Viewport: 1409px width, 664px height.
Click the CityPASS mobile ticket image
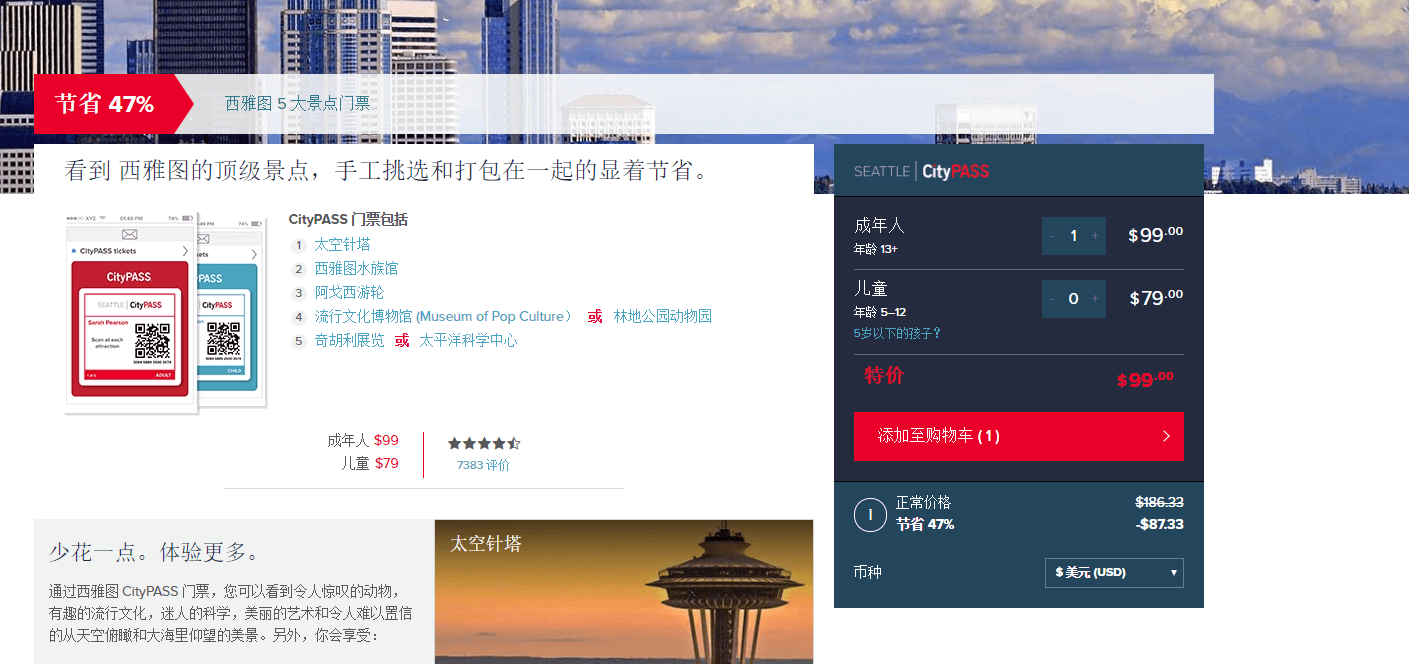(166, 311)
